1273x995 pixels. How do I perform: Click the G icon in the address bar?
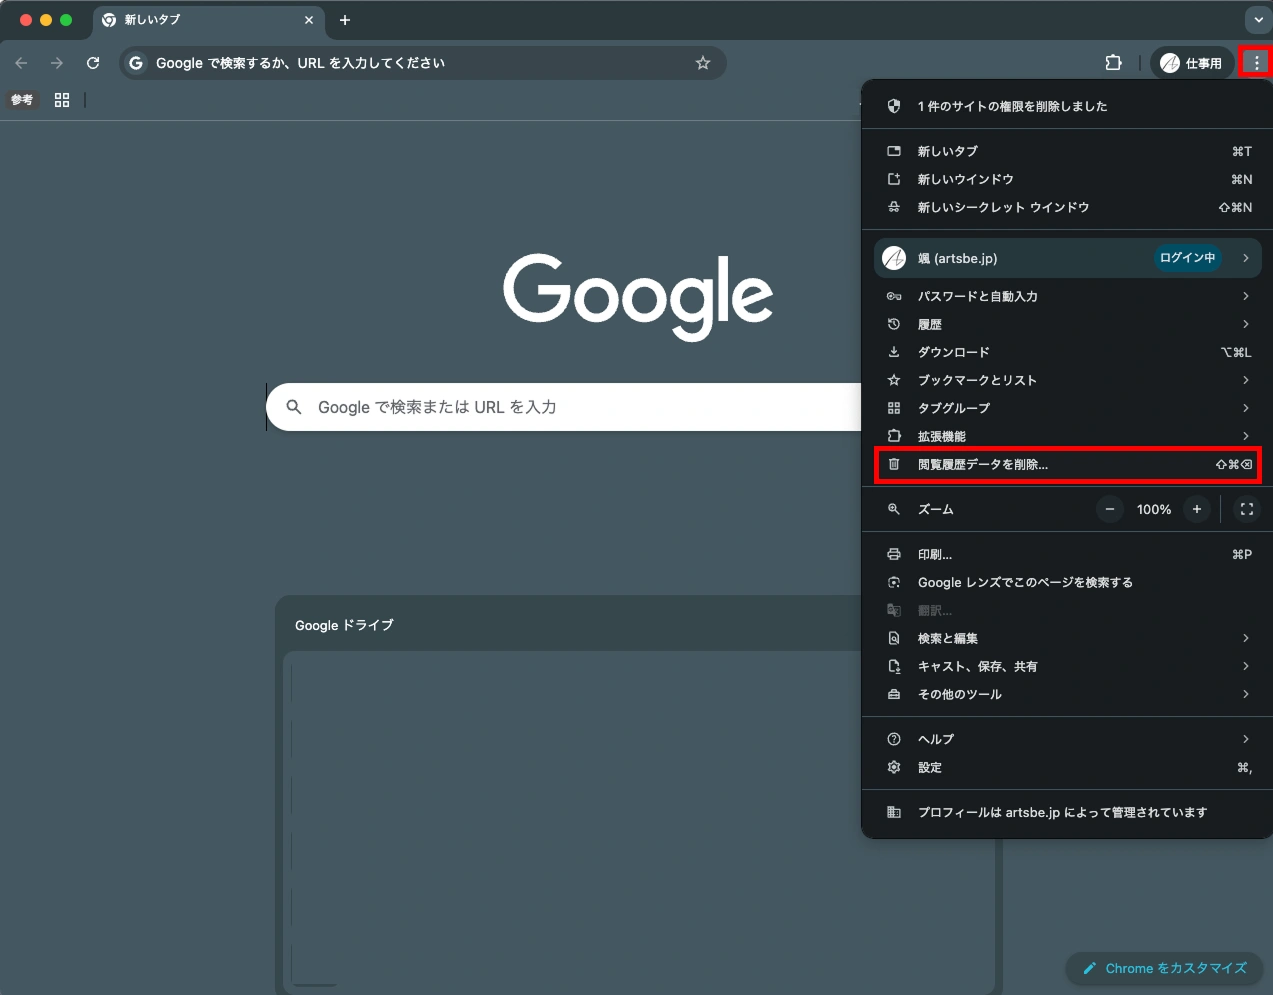click(135, 62)
